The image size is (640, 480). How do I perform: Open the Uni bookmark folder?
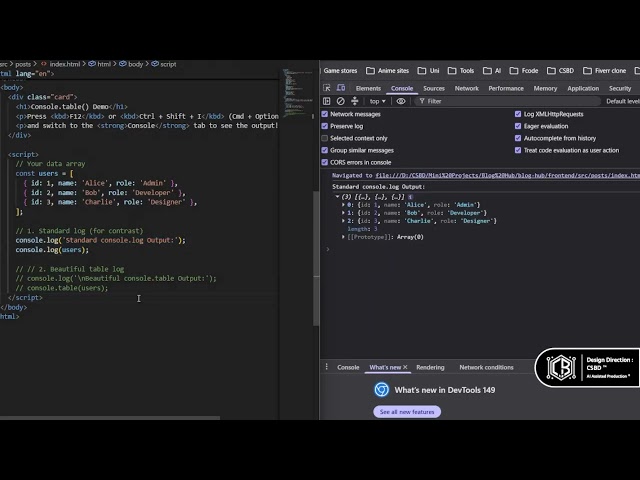pyautogui.click(x=428, y=71)
